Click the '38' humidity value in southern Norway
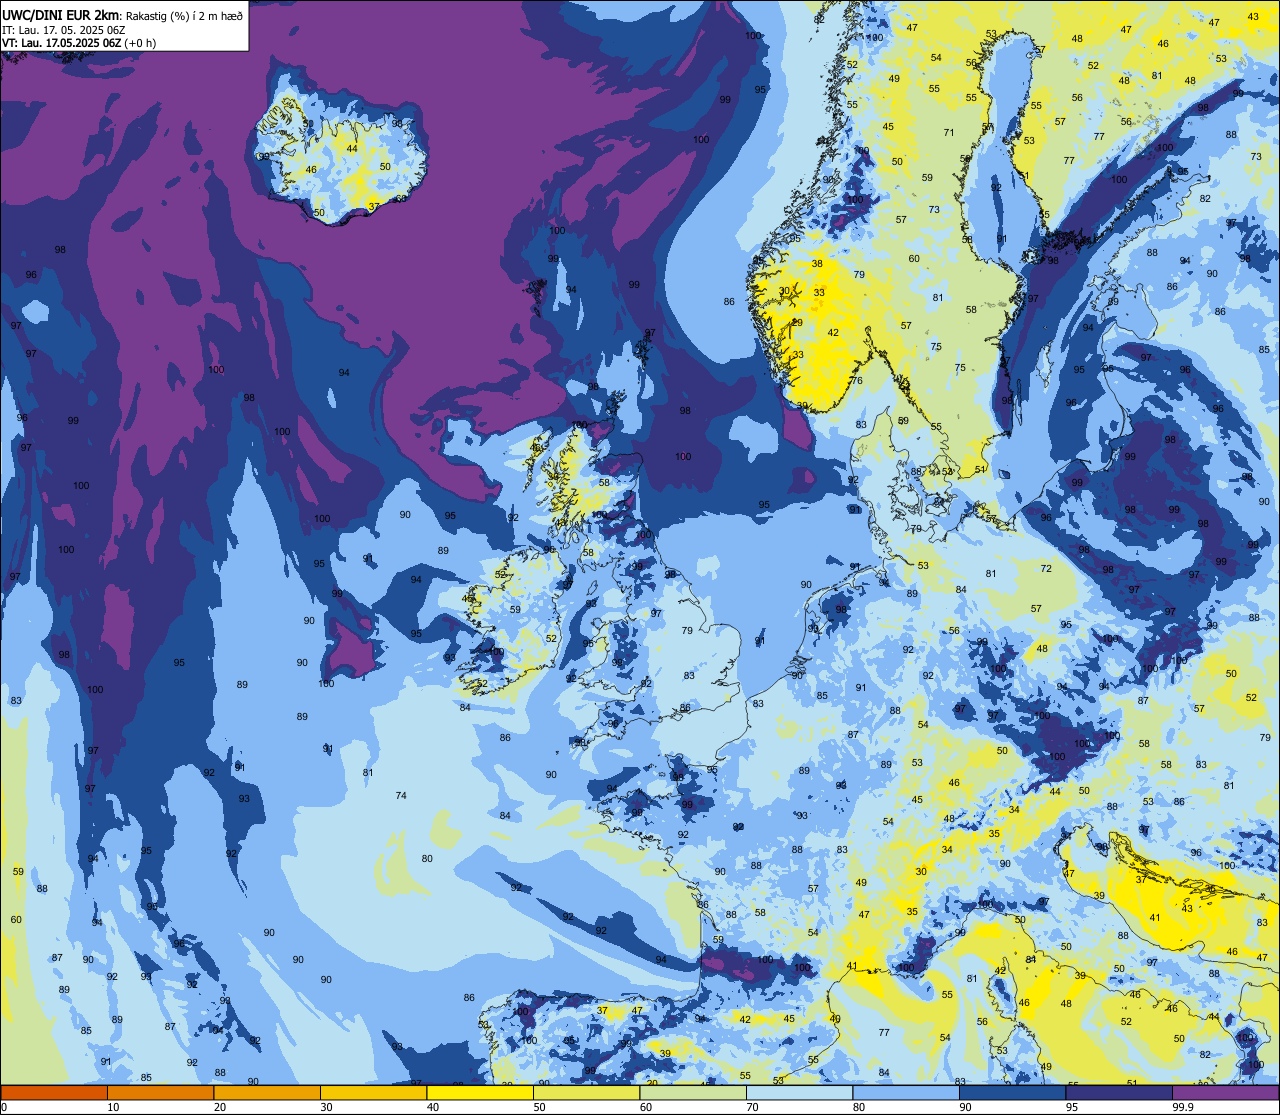The height and width of the screenshot is (1115, 1280). tap(817, 264)
